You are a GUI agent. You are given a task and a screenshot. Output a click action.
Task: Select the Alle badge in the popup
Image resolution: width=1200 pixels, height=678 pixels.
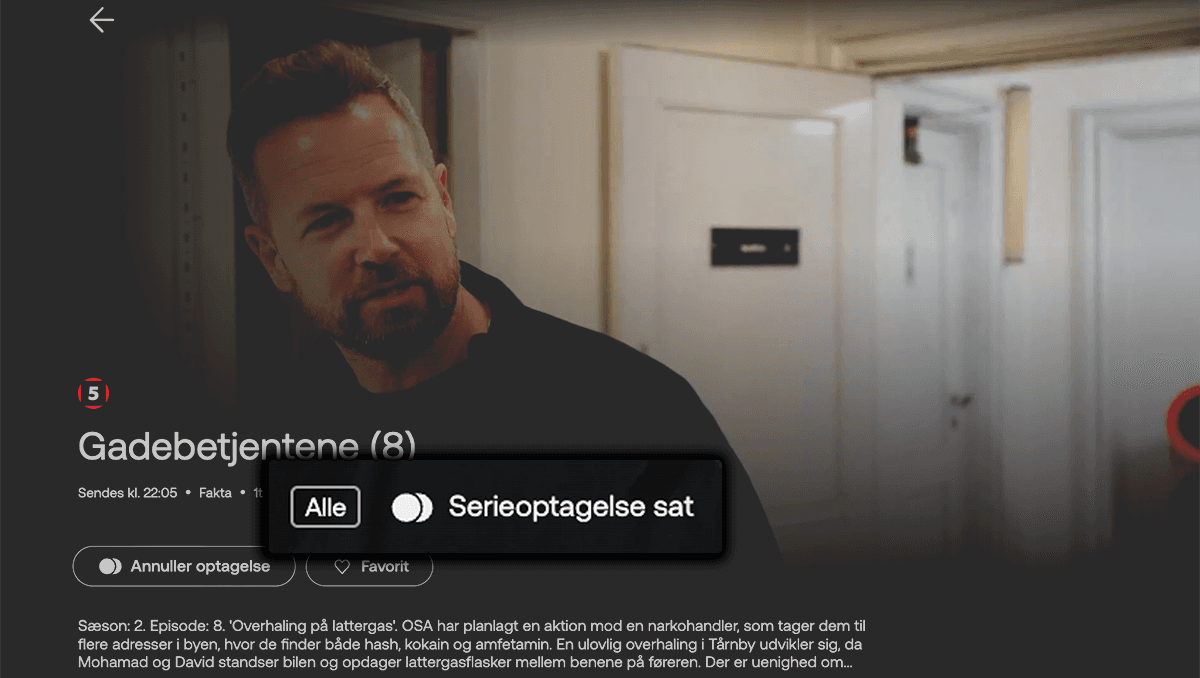pos(325,507)
